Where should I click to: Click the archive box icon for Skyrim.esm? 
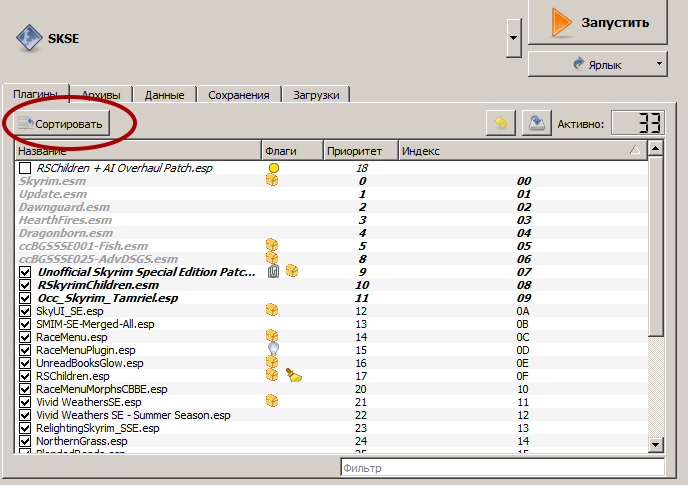pyautogui.click(x=272, y=180)
